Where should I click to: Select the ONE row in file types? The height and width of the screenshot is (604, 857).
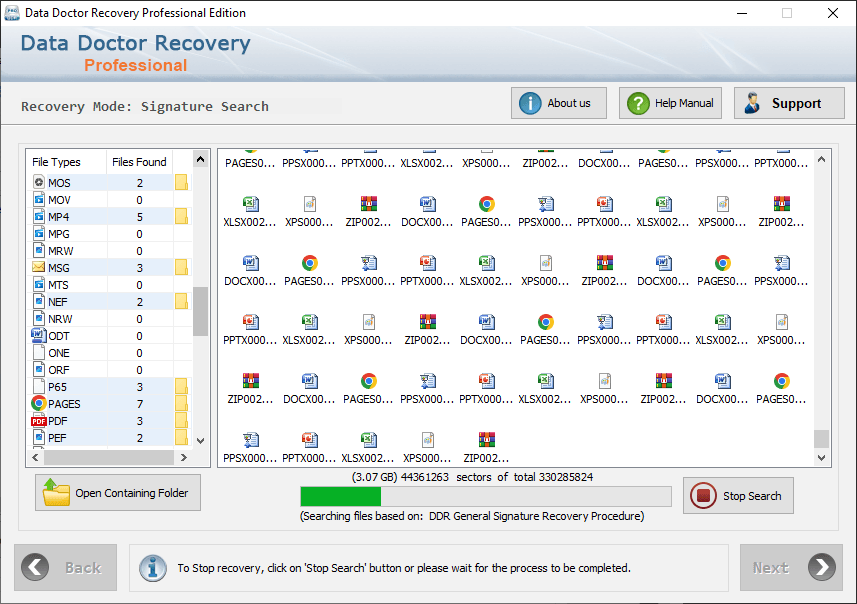click(x=109, y=353)
